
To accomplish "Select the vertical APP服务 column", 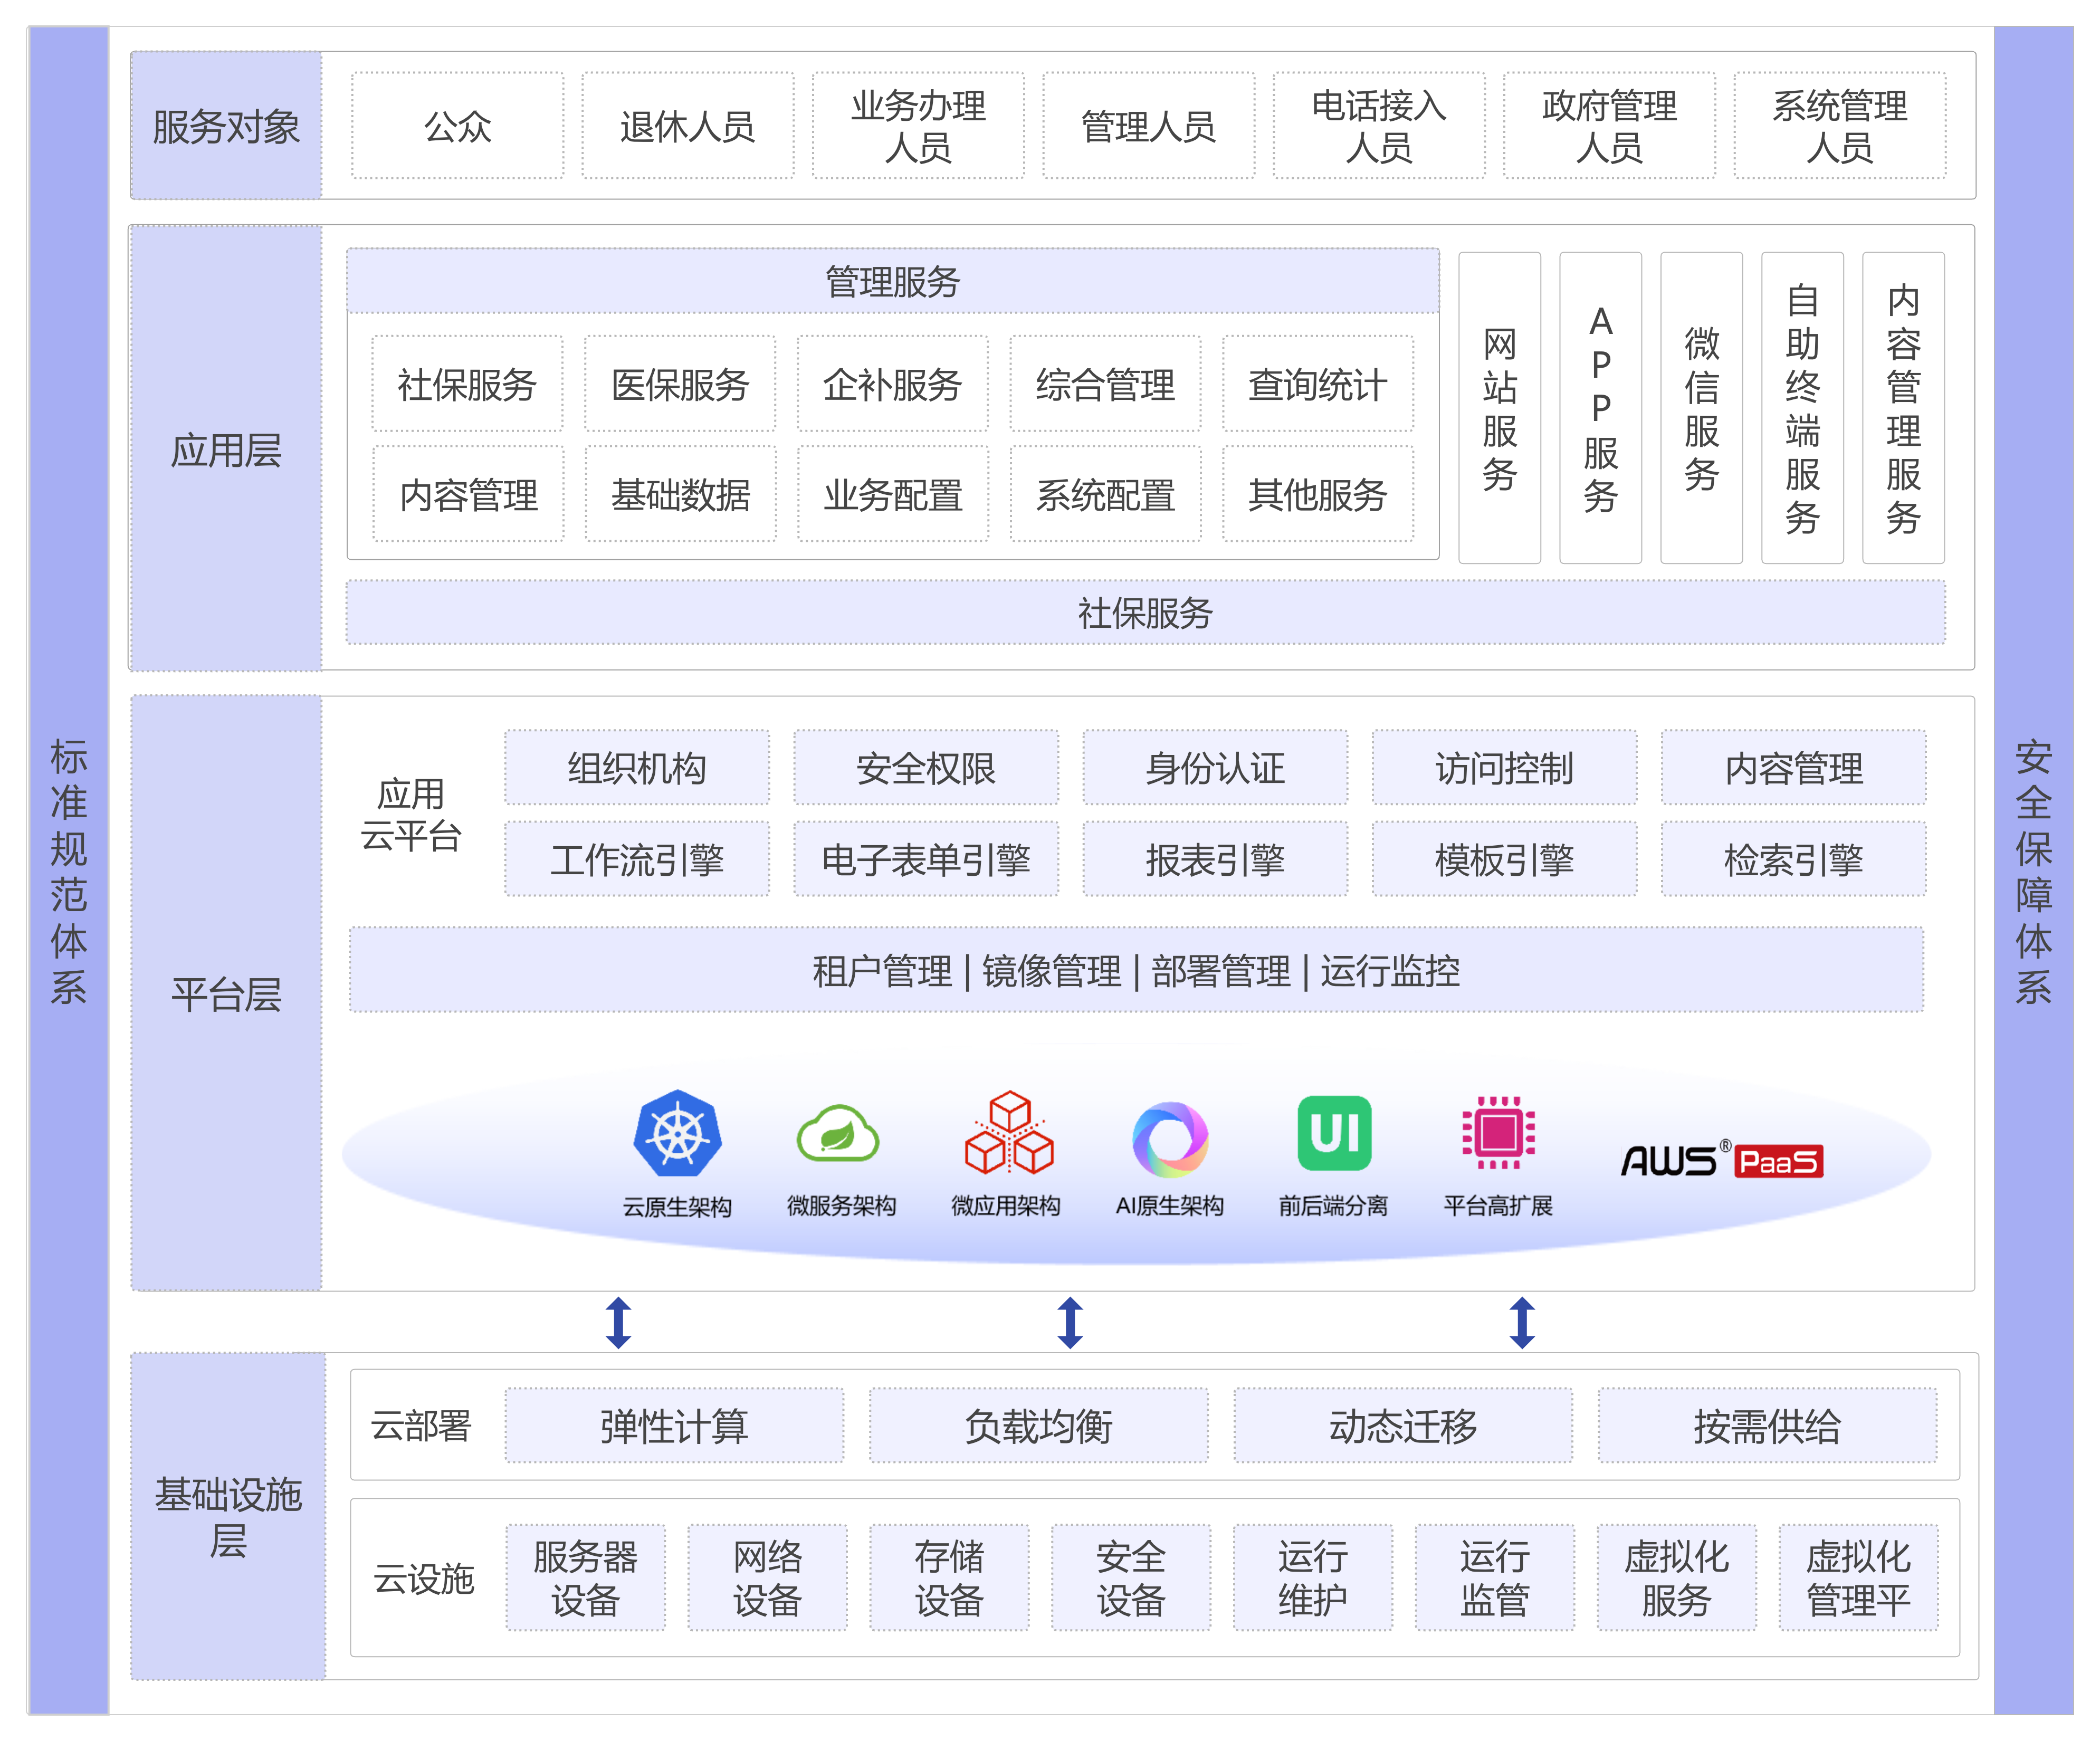I will coord(1600,408).
